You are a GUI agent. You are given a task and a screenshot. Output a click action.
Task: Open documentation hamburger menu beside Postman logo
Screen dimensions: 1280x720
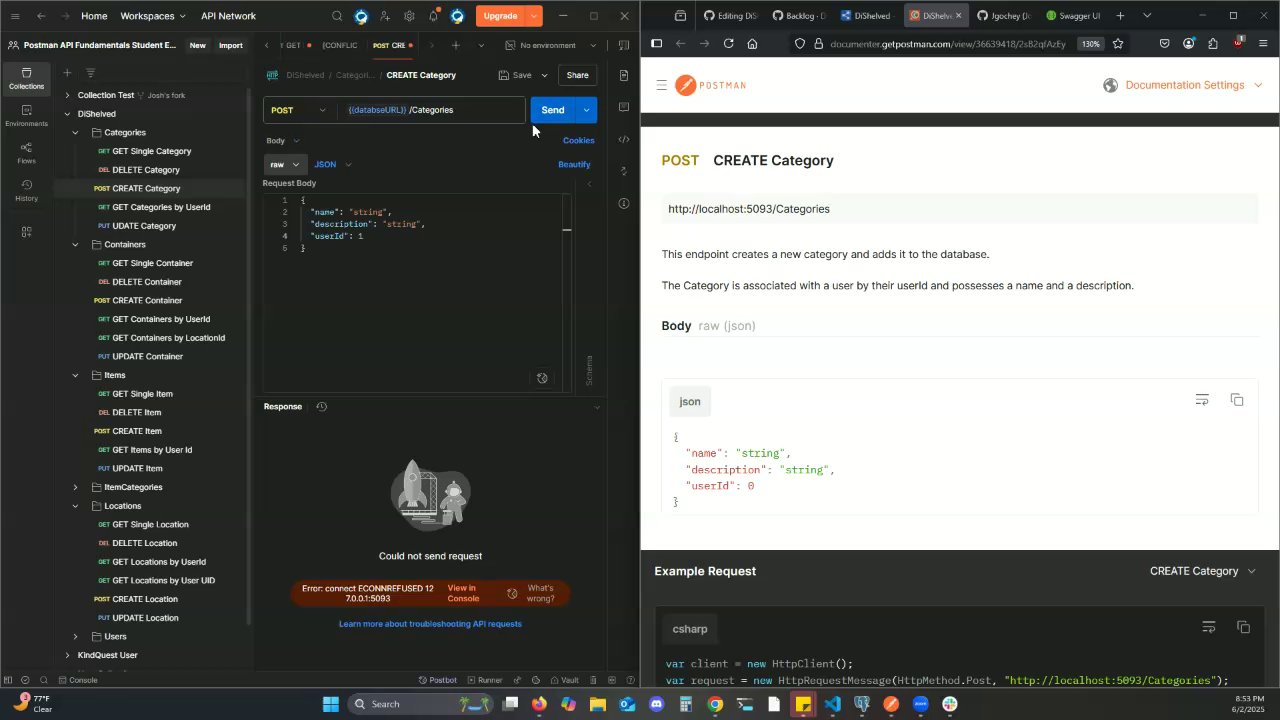coord(661,85)
